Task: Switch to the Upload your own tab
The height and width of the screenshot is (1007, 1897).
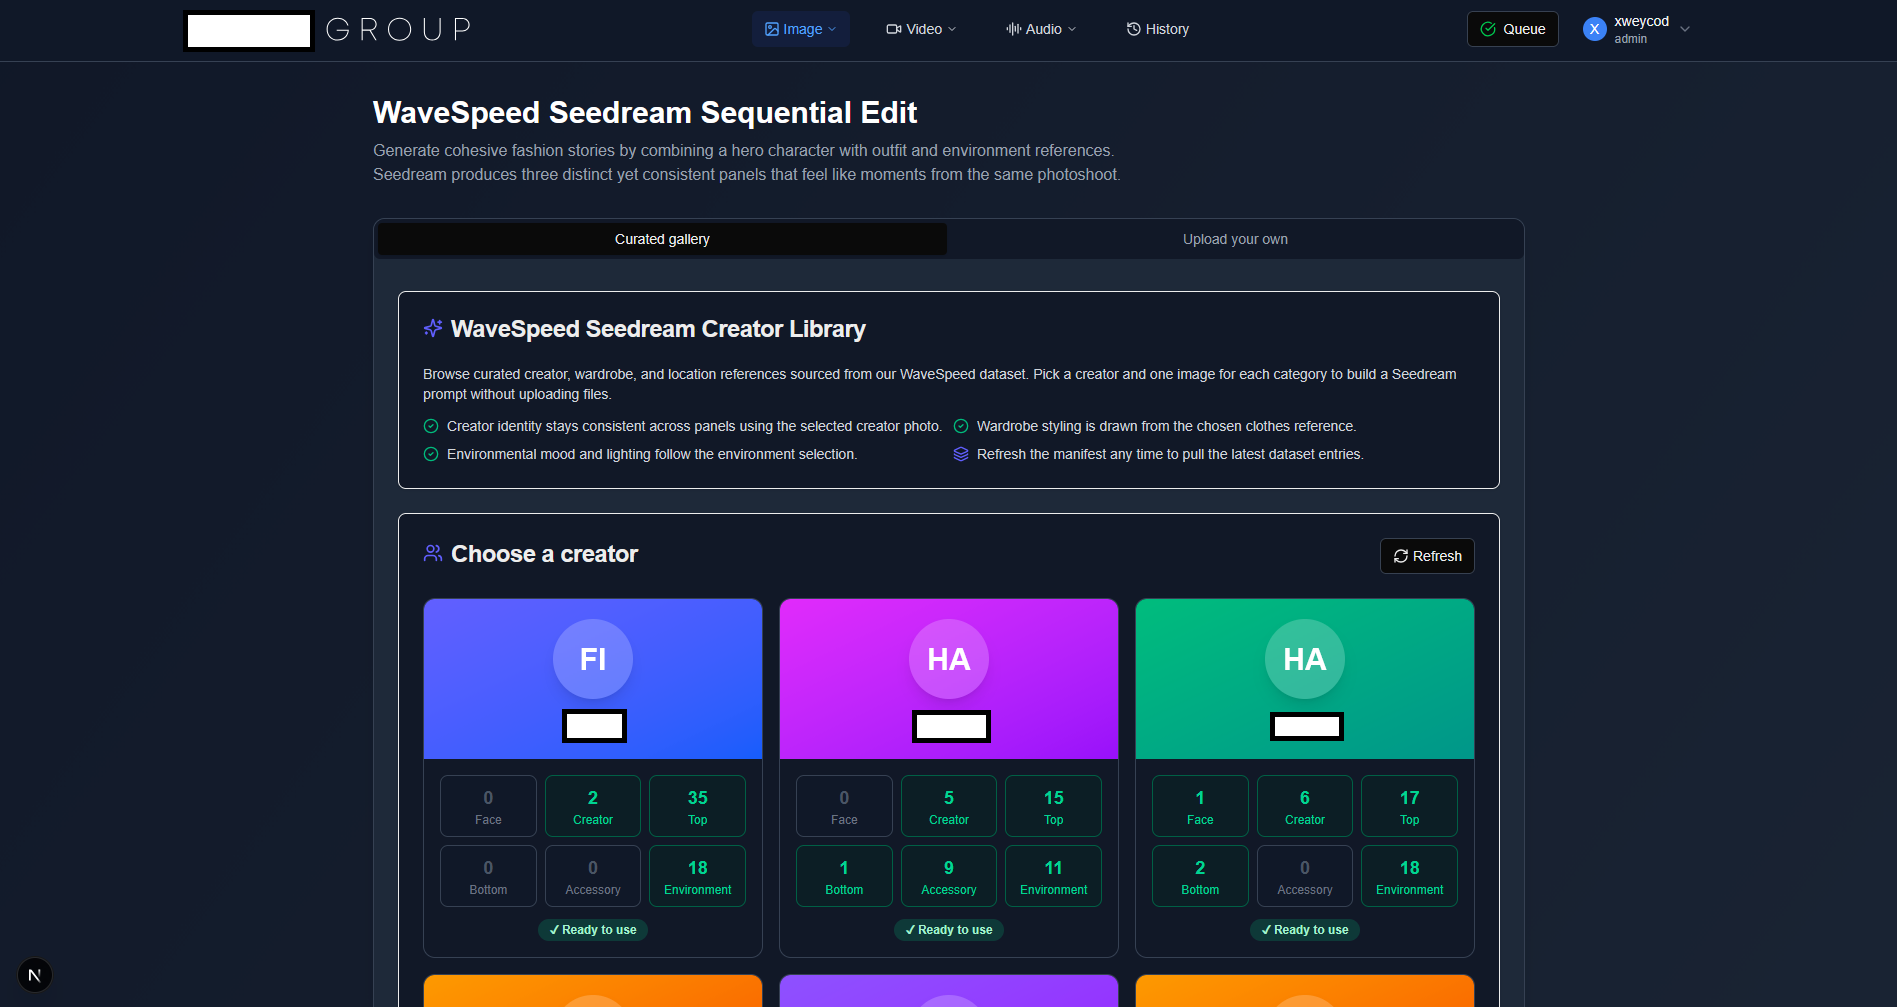Action: point(1235,239)
